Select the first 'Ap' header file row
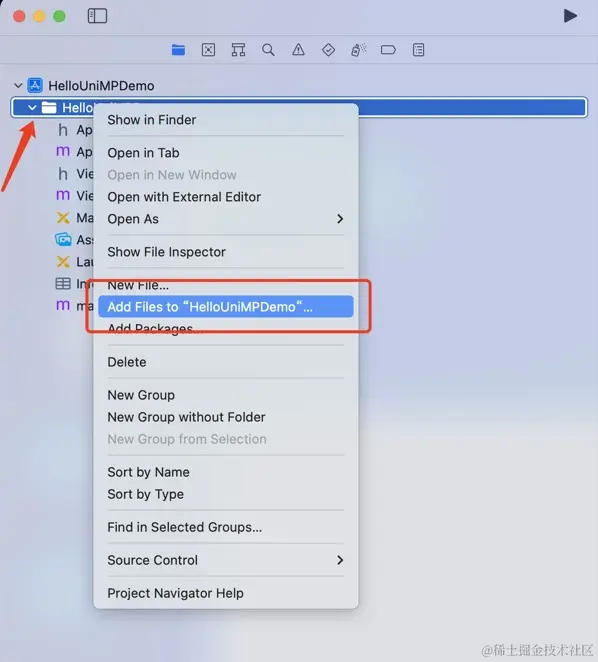Screen dimensions: 598x662 coord(74,130)
